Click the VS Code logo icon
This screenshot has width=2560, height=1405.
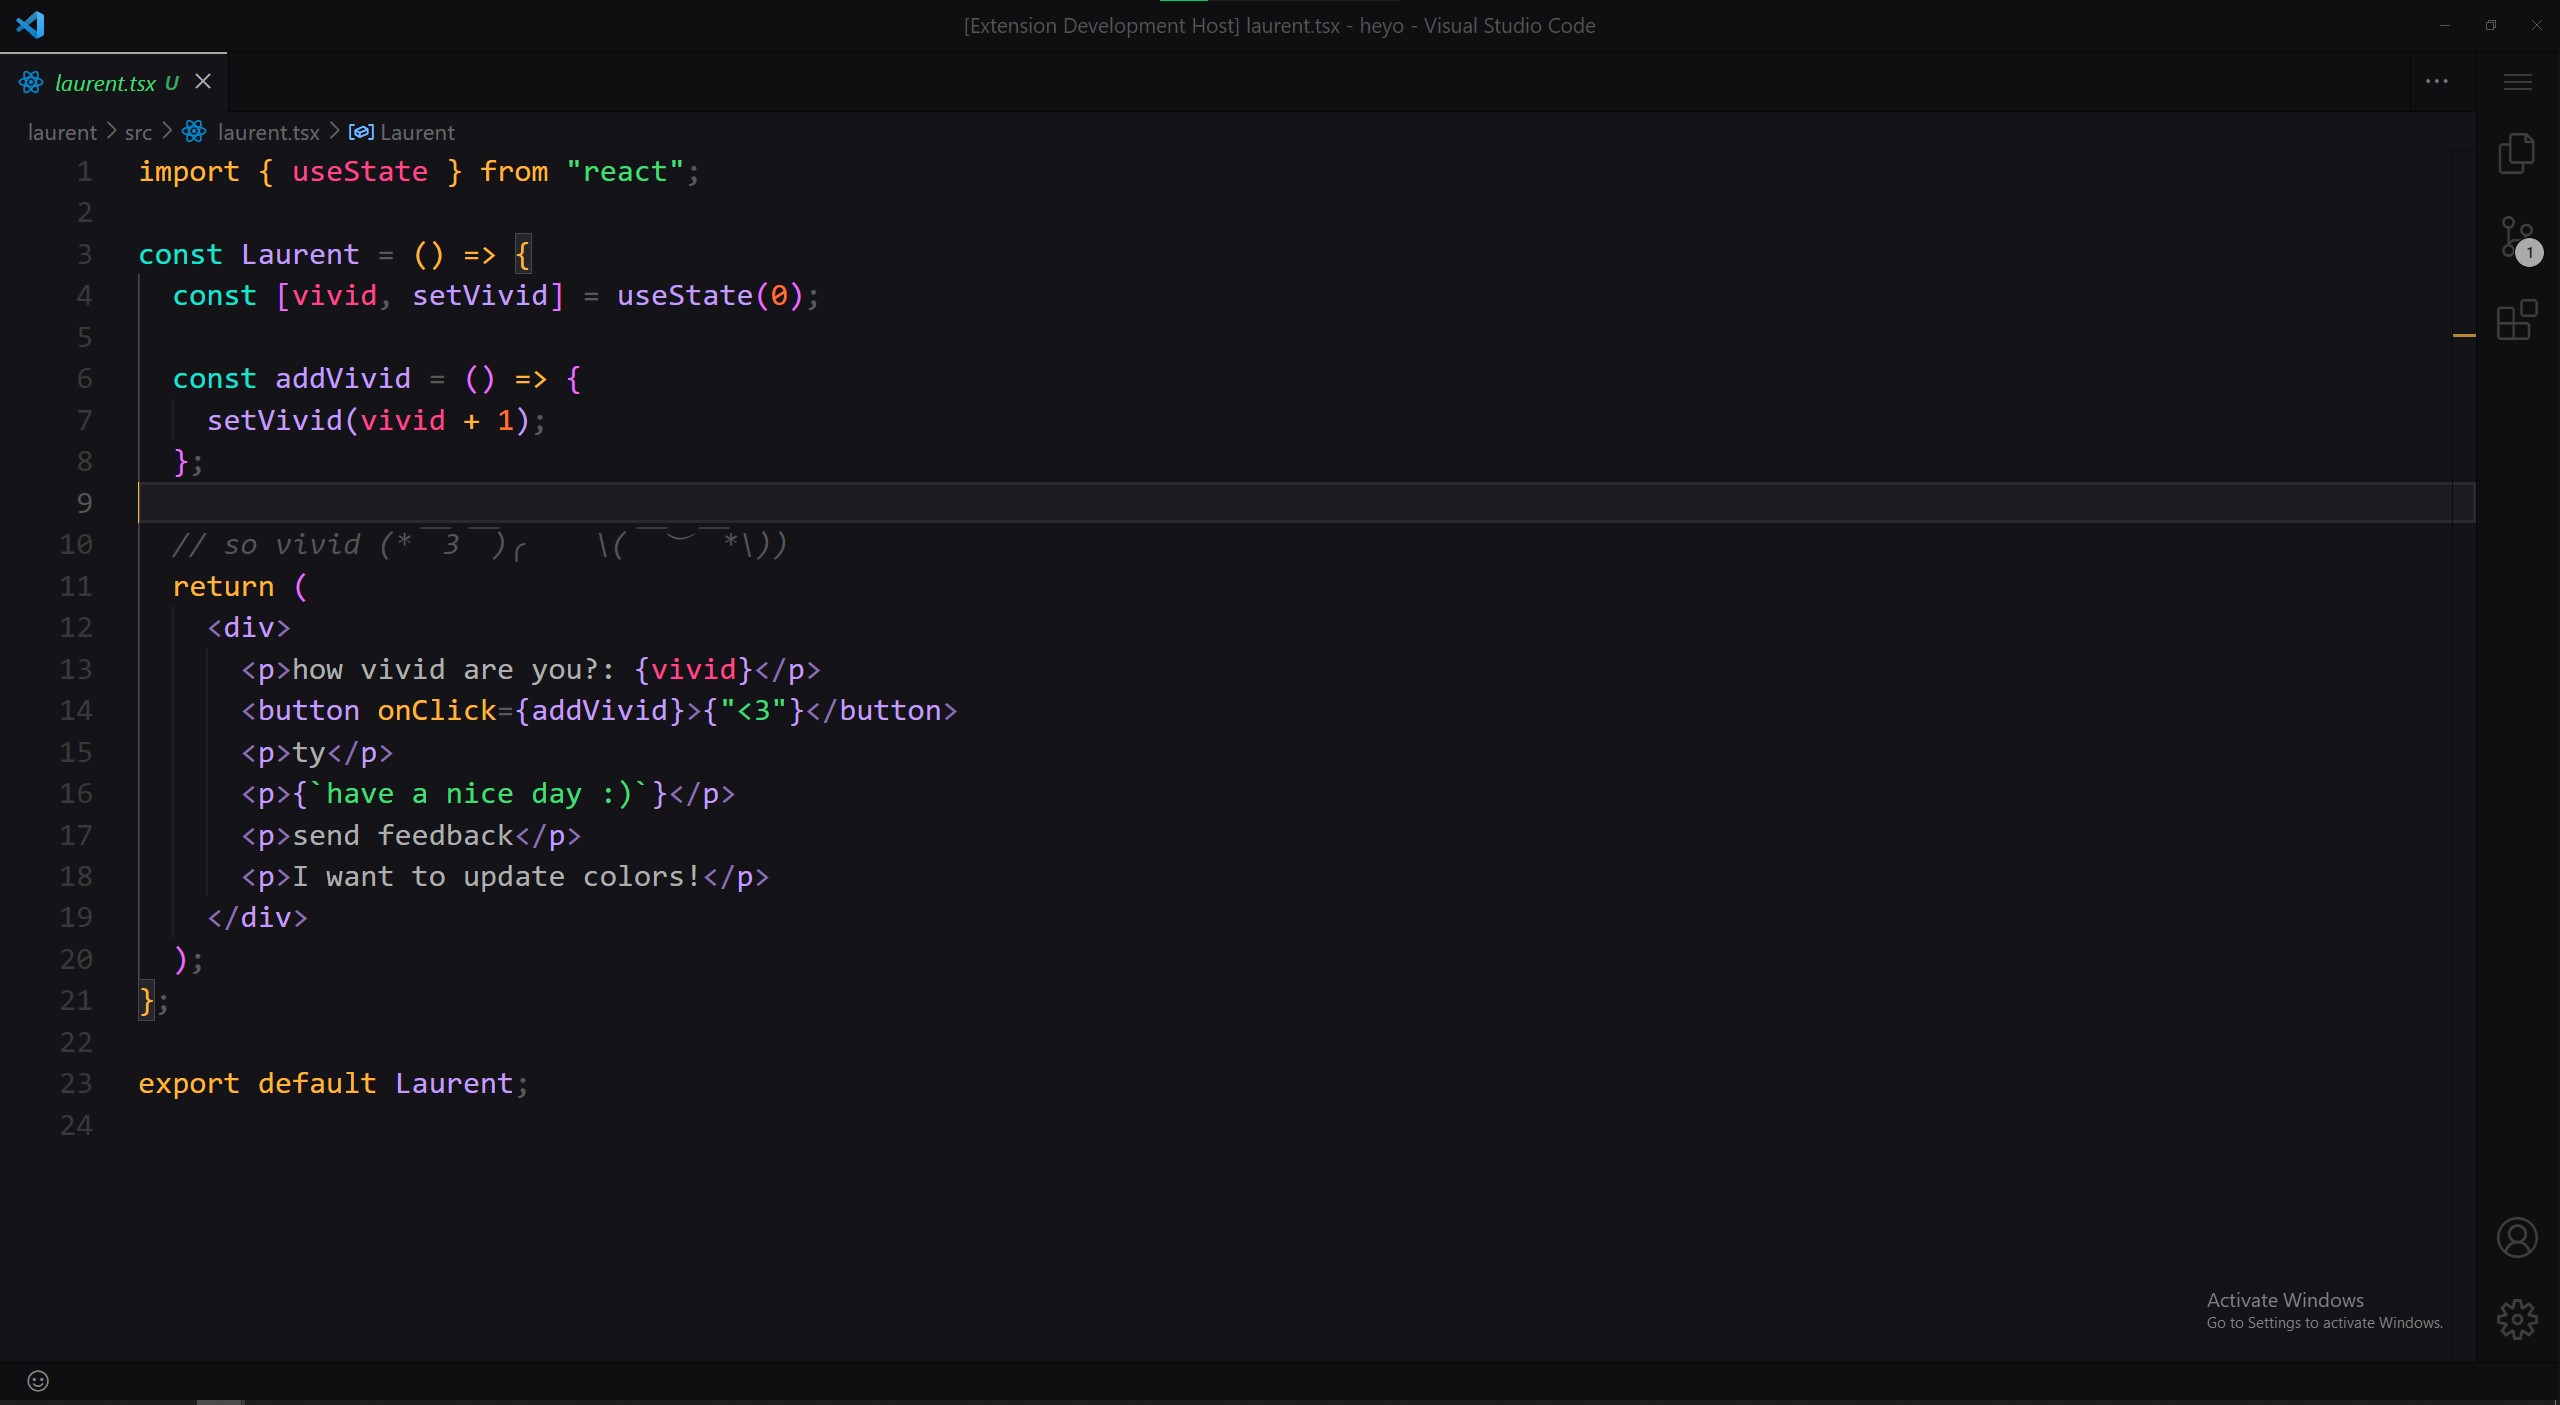tap(30, 25)
